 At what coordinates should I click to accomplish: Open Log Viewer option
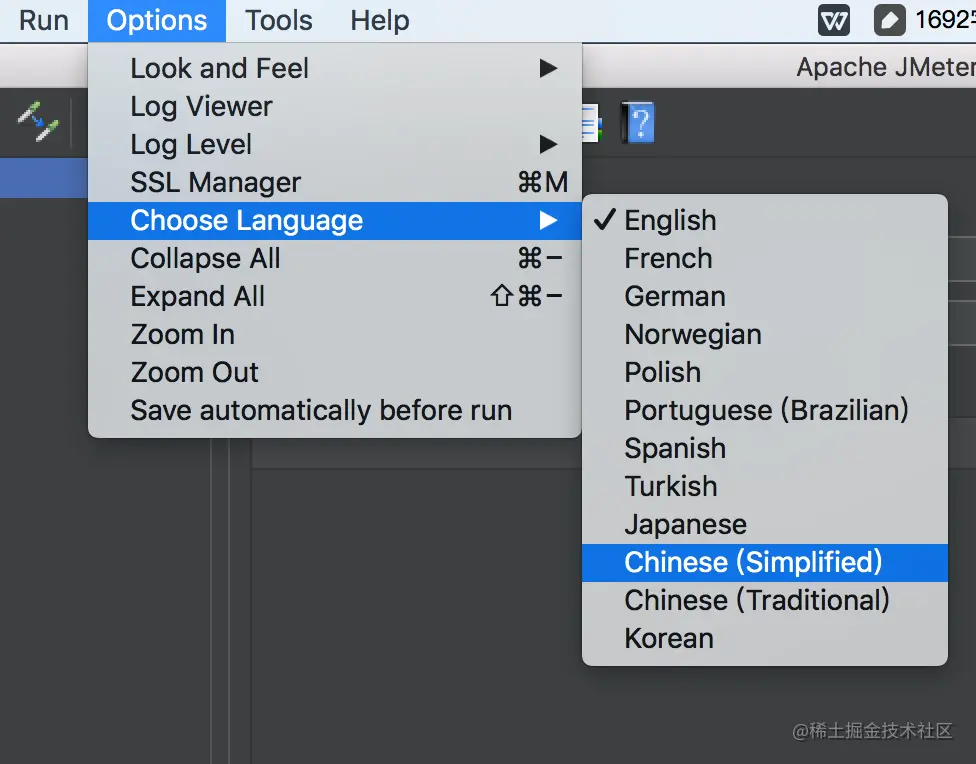point(335,106)
